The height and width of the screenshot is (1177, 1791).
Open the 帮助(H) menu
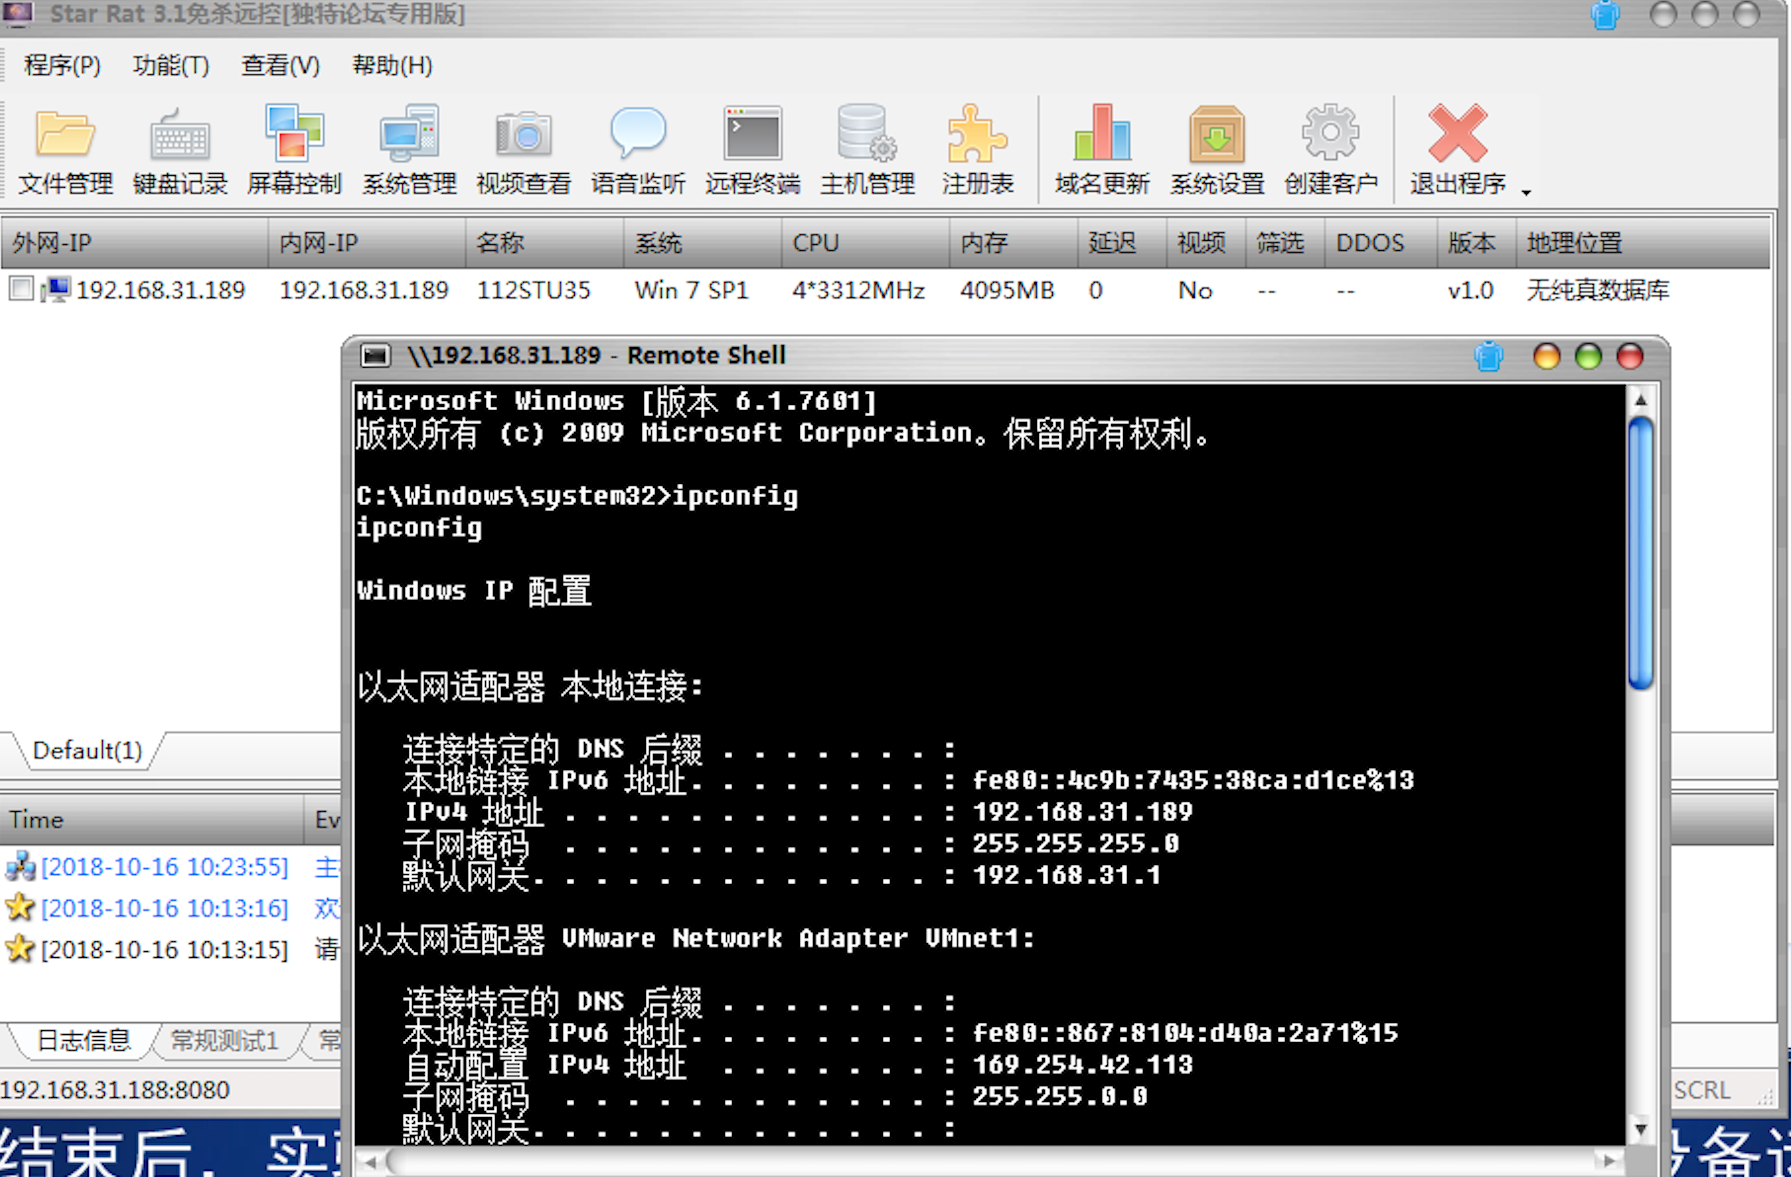coord(392,65)
